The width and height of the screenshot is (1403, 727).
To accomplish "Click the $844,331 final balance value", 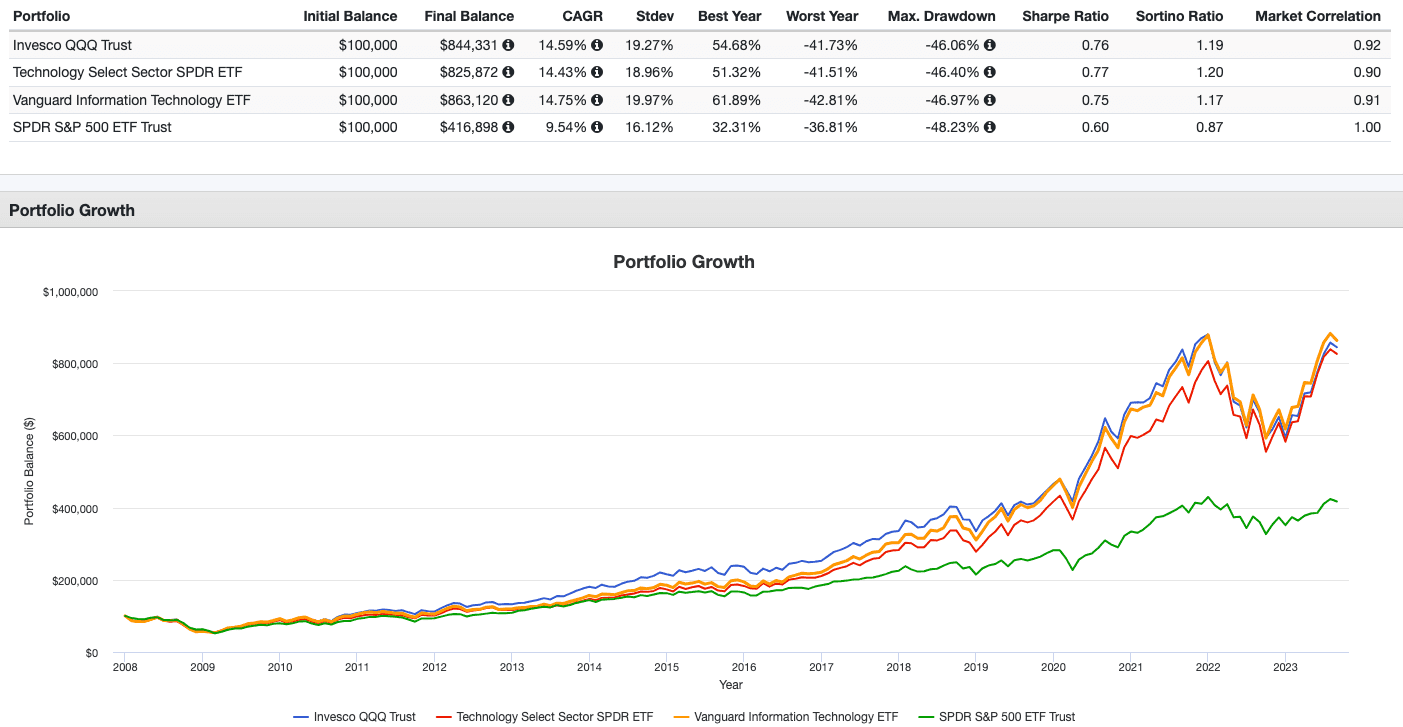I will (469, 45).
